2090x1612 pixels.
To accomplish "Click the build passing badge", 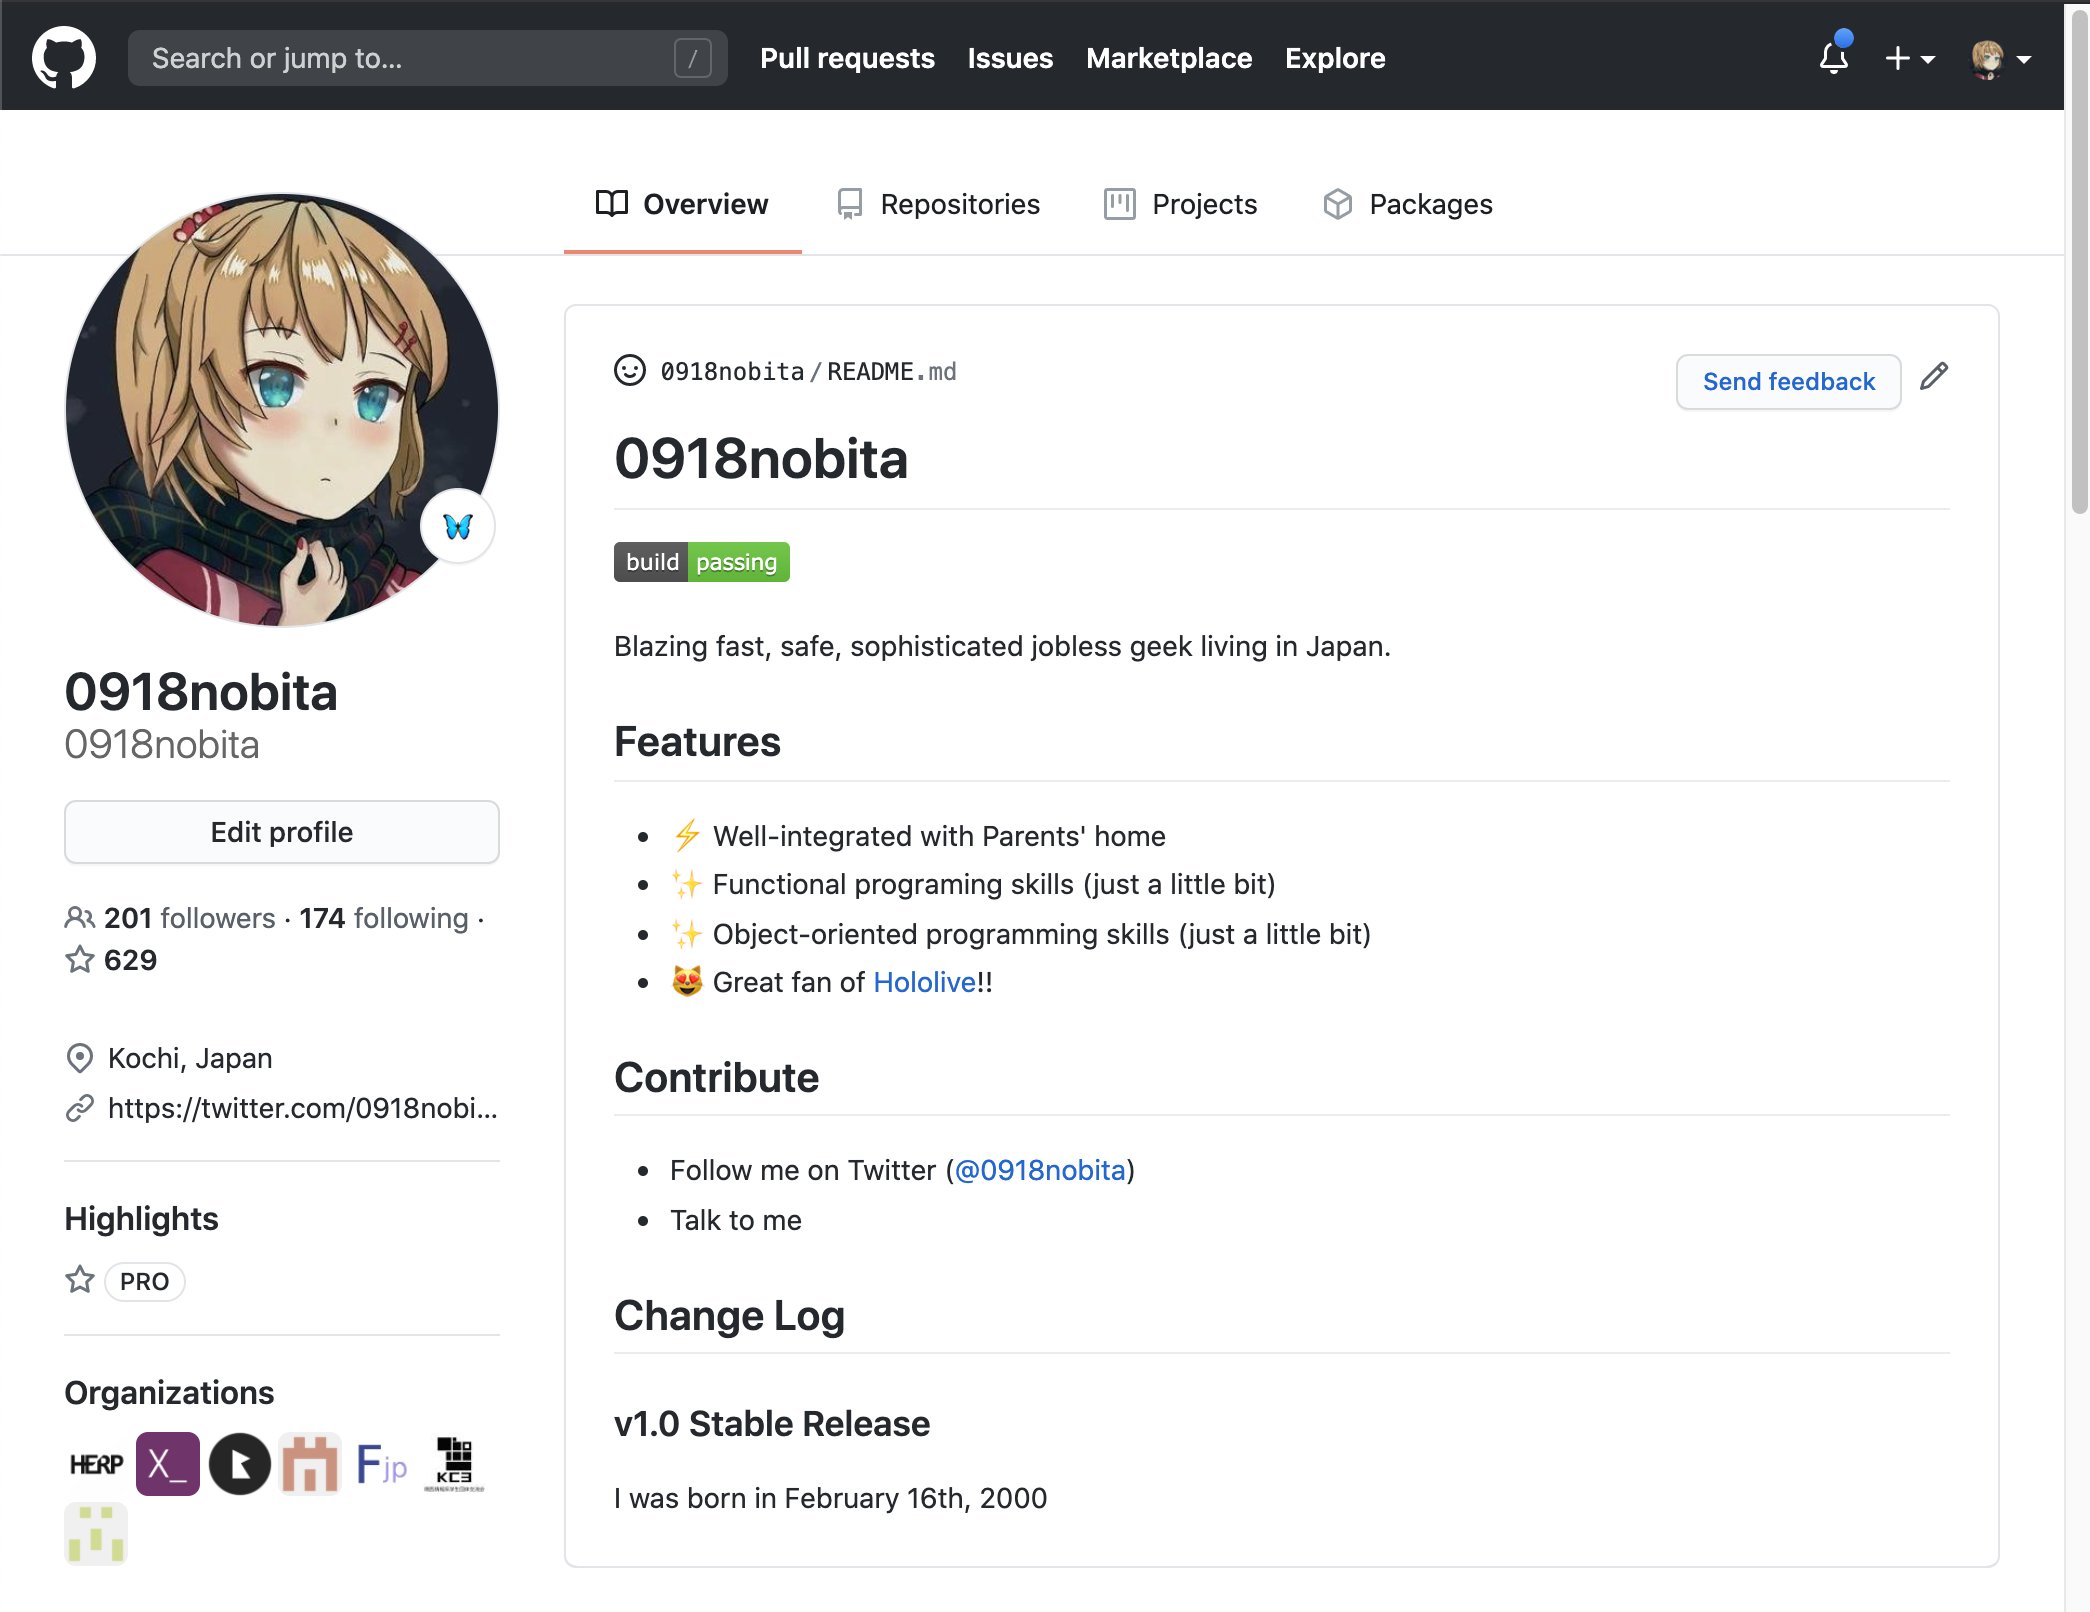I will (702, 562).
